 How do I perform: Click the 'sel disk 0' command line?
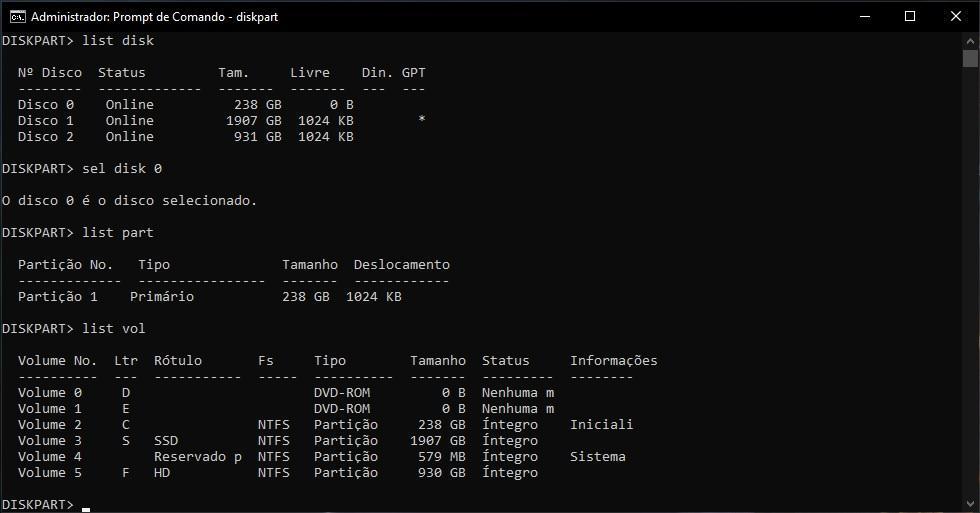[82, 169]
